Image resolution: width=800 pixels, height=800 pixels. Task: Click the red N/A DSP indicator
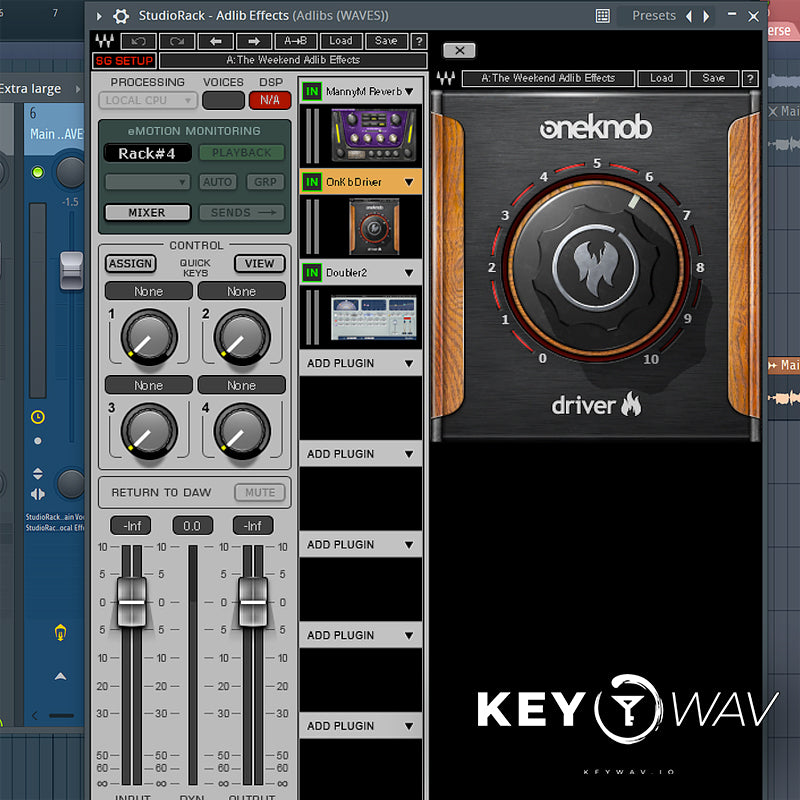[270, 100]
